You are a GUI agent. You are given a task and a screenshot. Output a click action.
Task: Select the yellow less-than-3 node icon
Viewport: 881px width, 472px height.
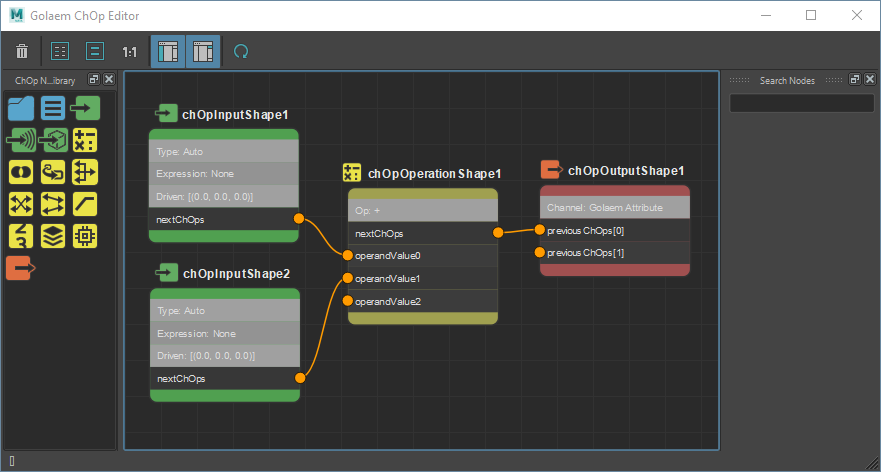(x=21, y=236)
